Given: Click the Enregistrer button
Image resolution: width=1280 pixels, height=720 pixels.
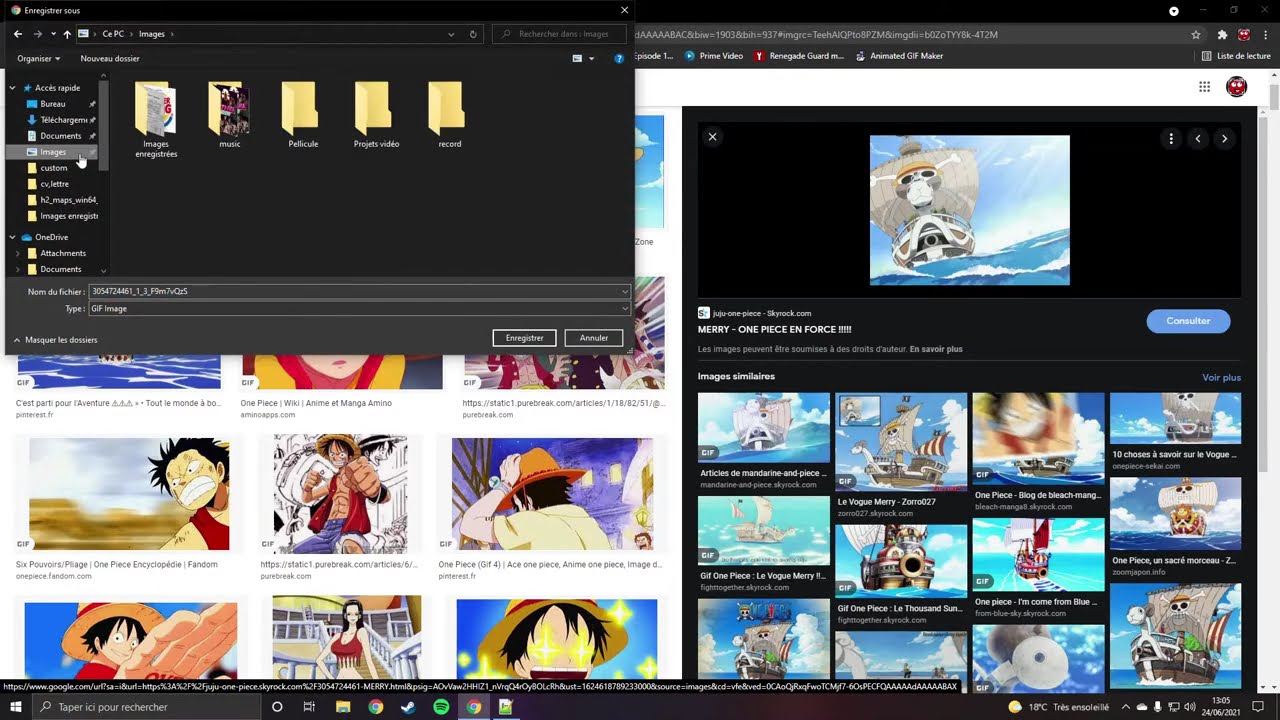Looking at the screenshot, I should click(x=524, y=338).
